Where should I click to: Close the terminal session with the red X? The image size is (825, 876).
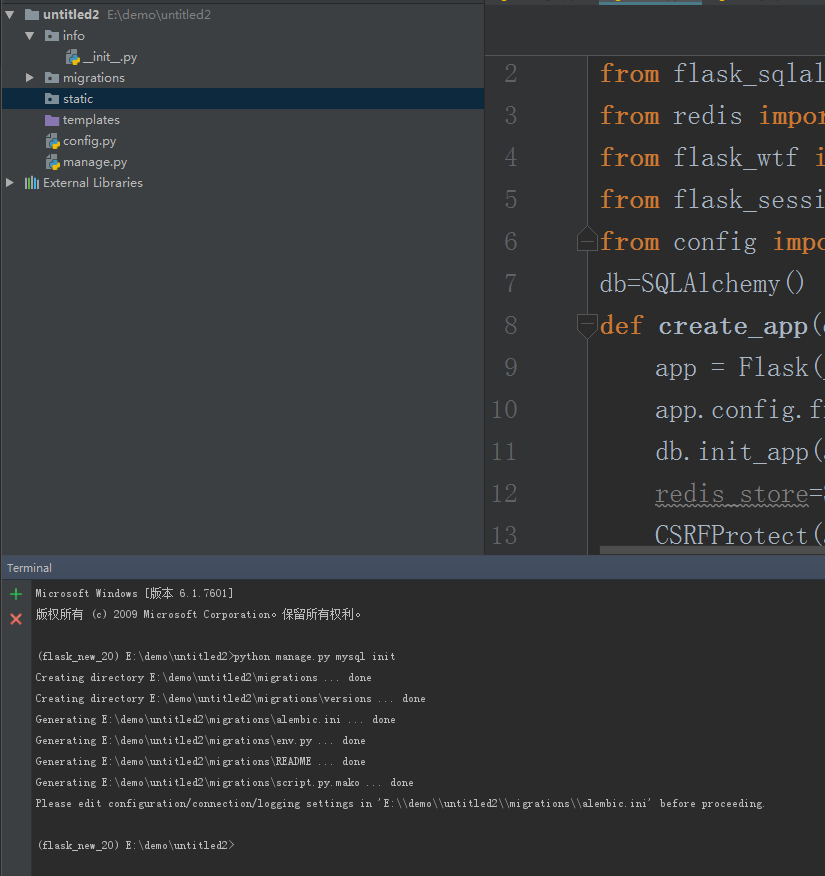15,620
